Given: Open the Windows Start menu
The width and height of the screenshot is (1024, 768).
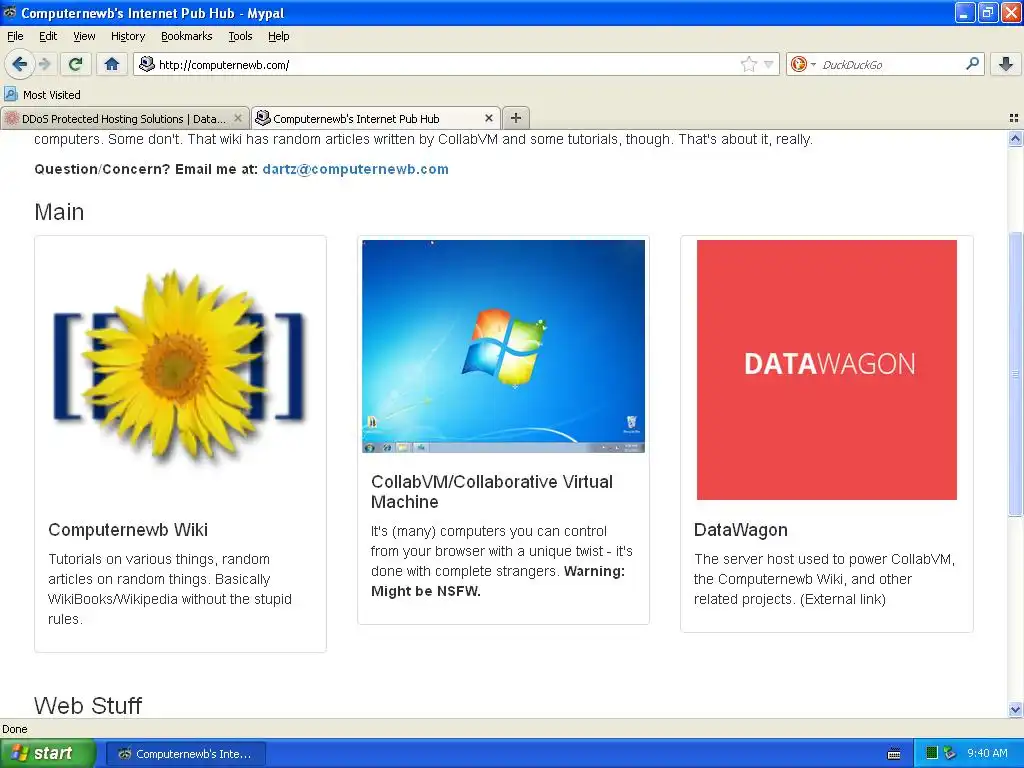Looking at the screenshot, I should pos(47,754).
